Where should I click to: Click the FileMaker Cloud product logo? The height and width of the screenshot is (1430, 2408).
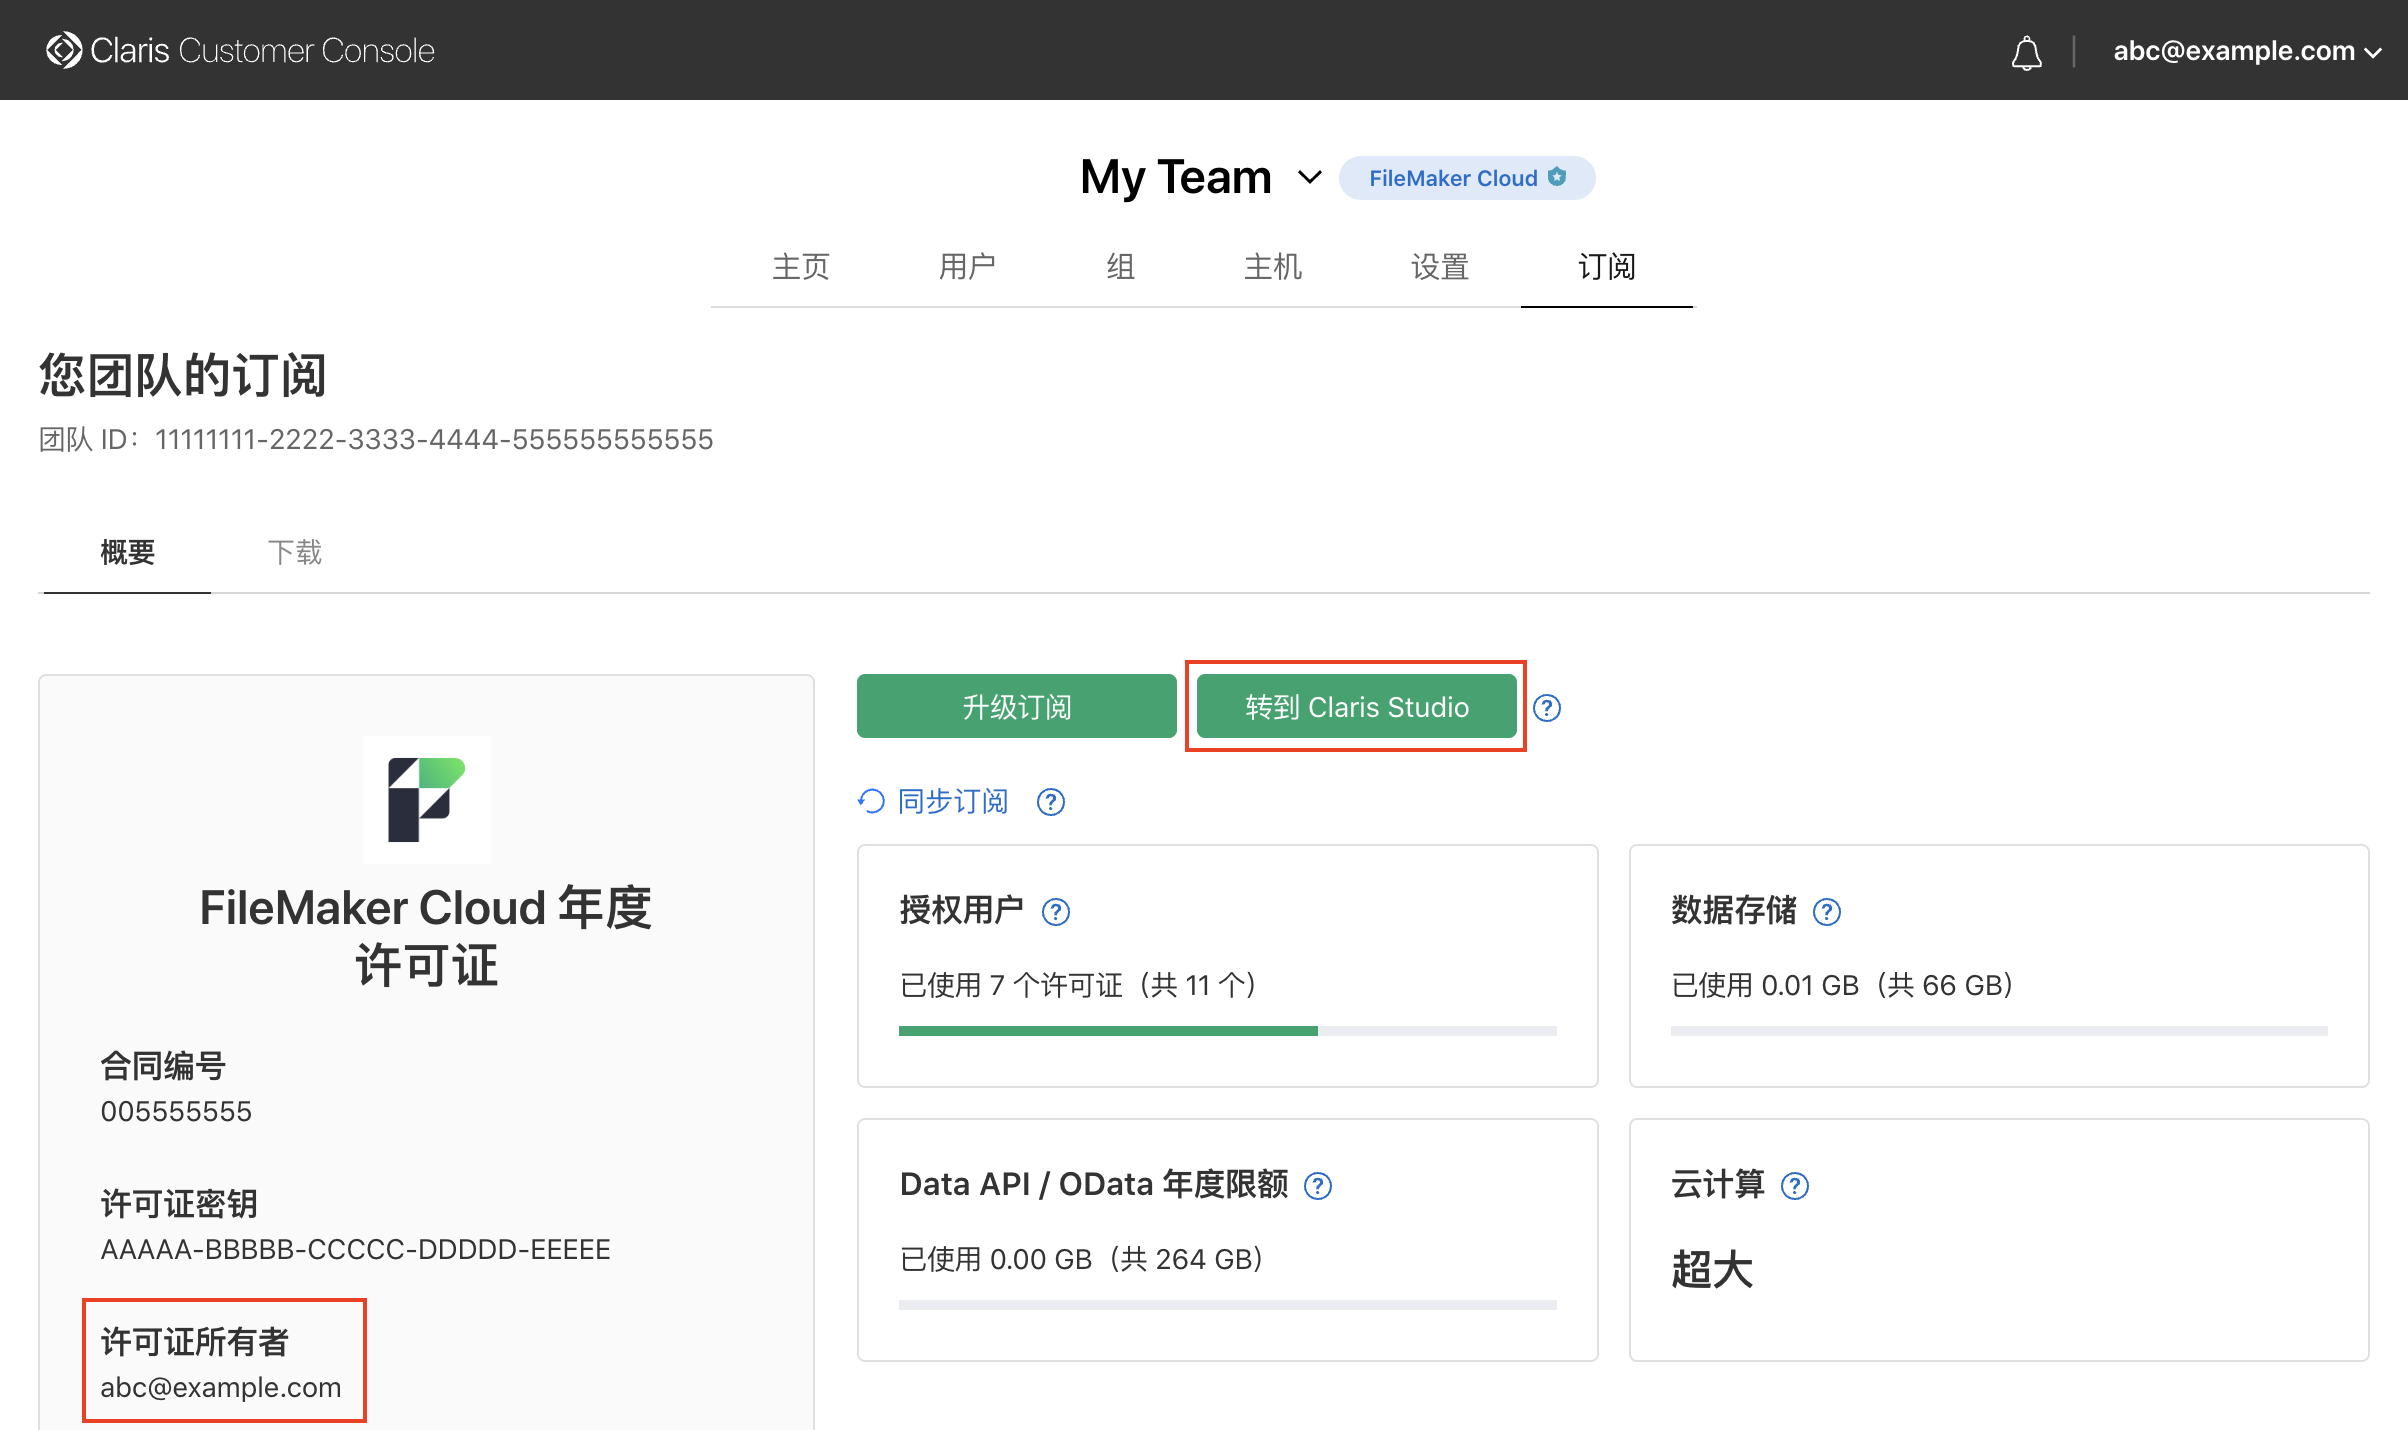pos(426,800)
